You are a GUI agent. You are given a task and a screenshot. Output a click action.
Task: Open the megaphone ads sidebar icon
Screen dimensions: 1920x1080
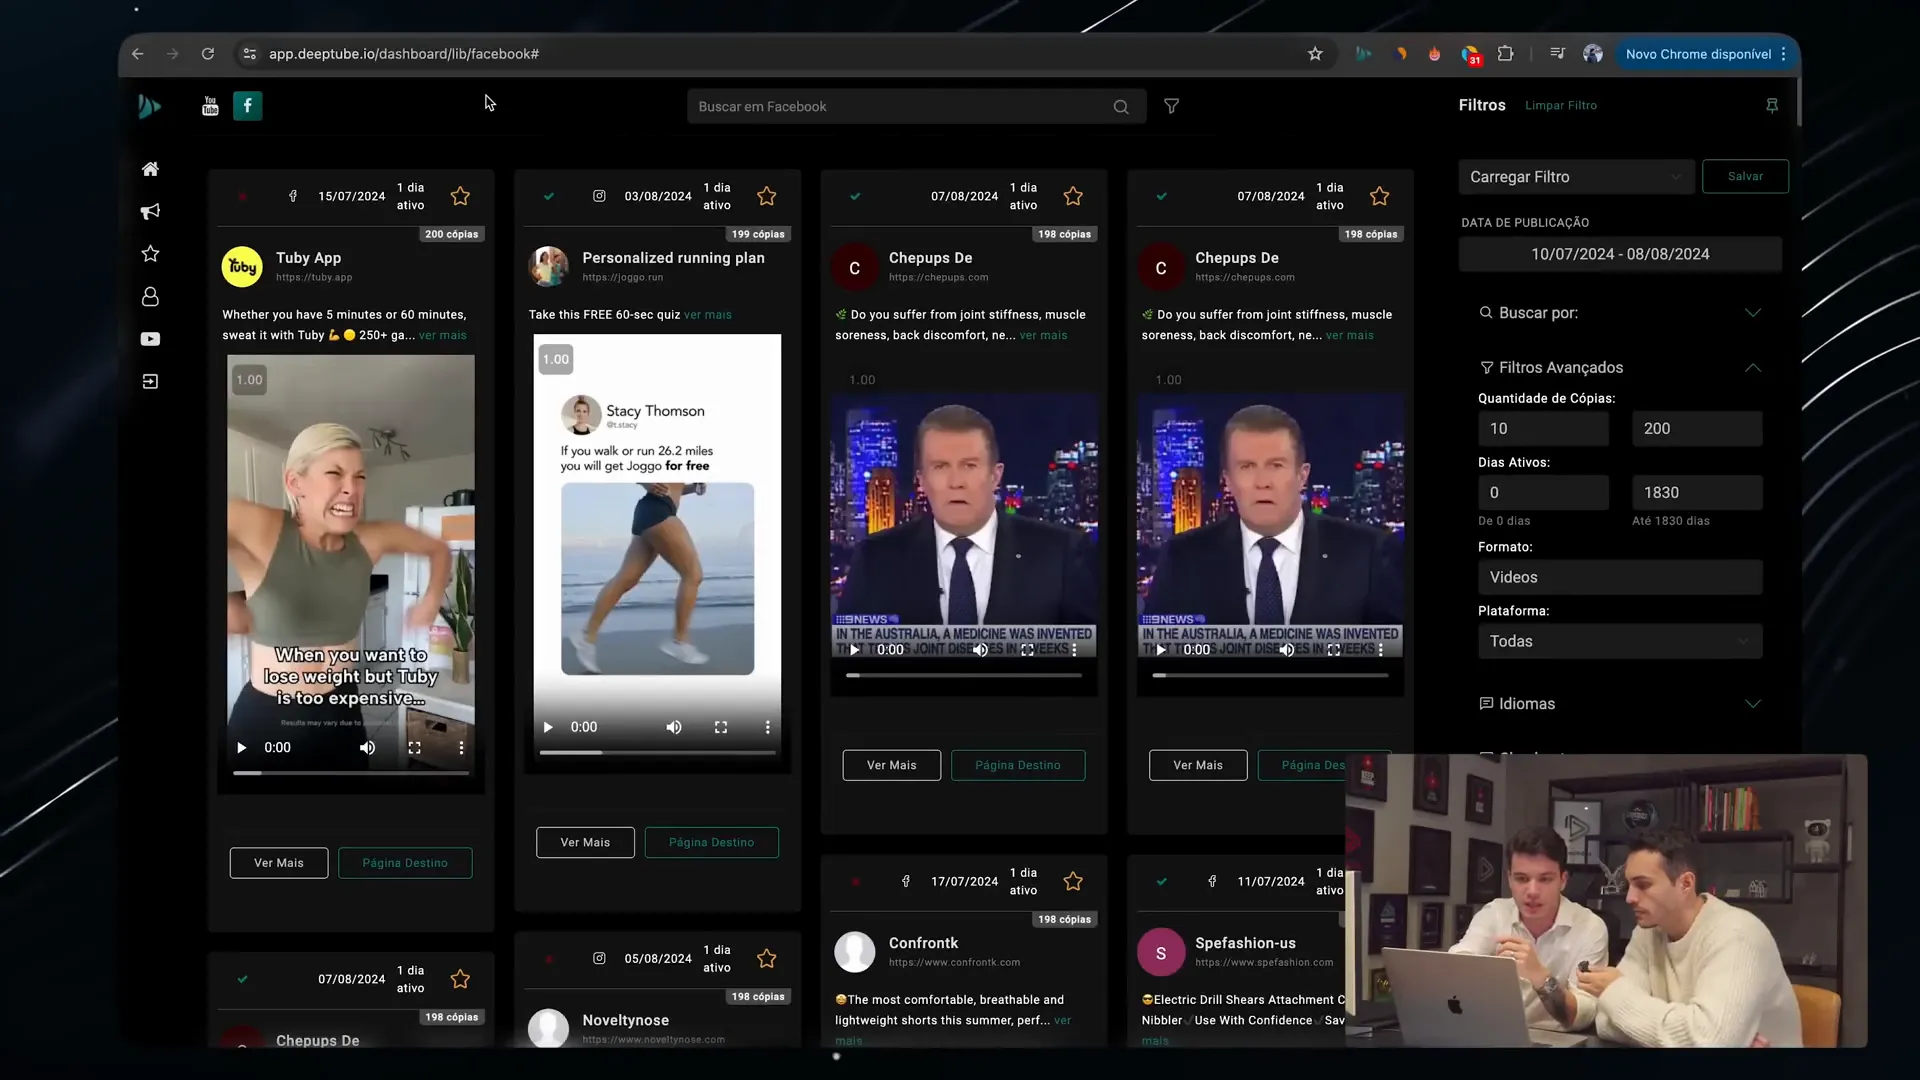pyautogui.click(x=150, y=211)
